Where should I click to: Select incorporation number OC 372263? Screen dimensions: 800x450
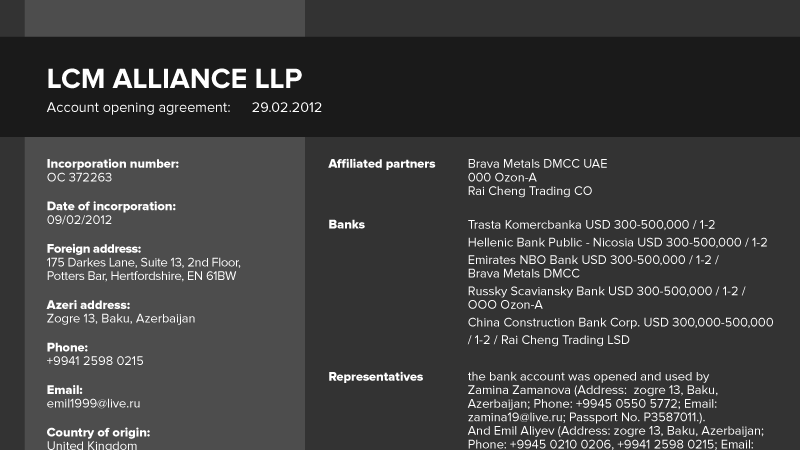click(80, 177)
